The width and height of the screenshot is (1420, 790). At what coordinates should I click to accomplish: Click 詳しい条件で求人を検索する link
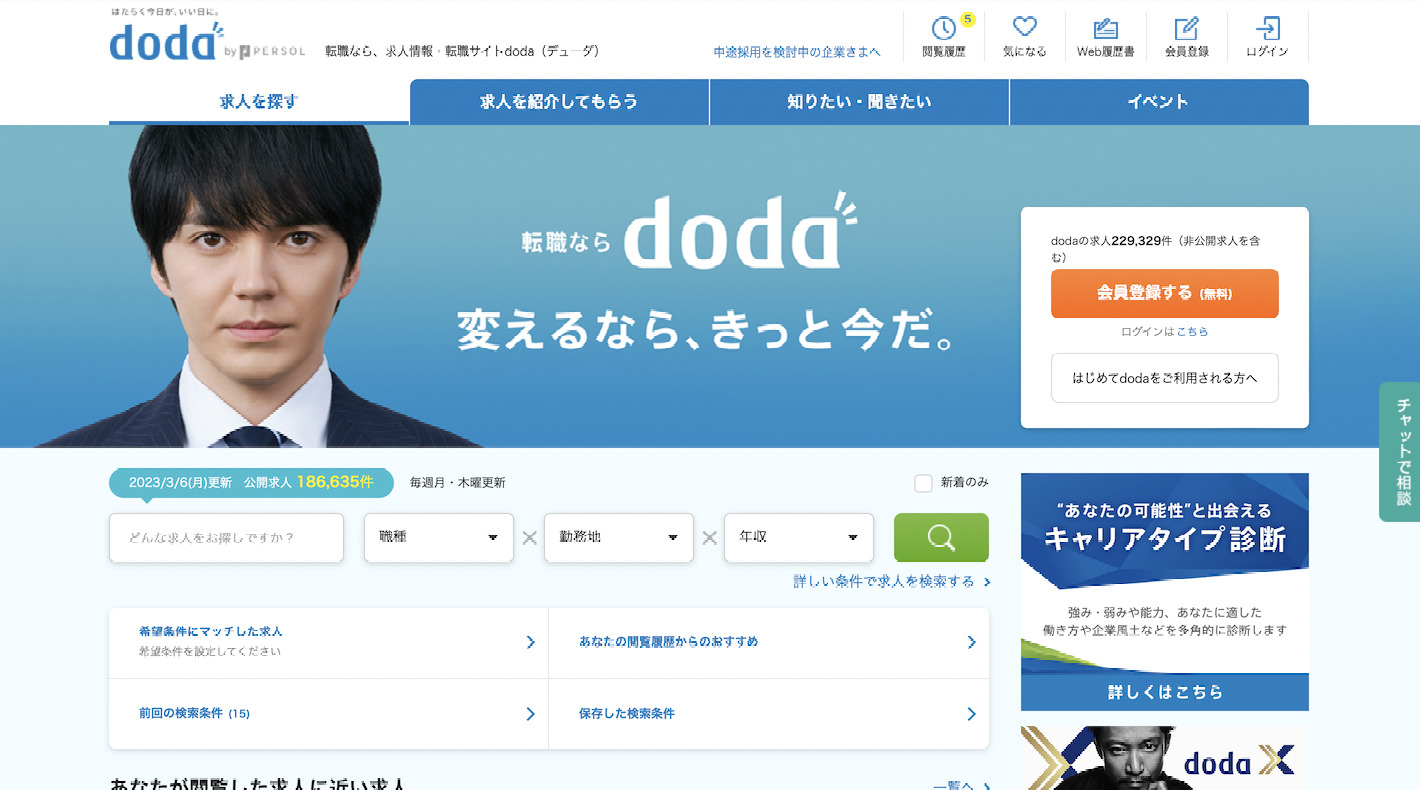(x=892, y=582)
